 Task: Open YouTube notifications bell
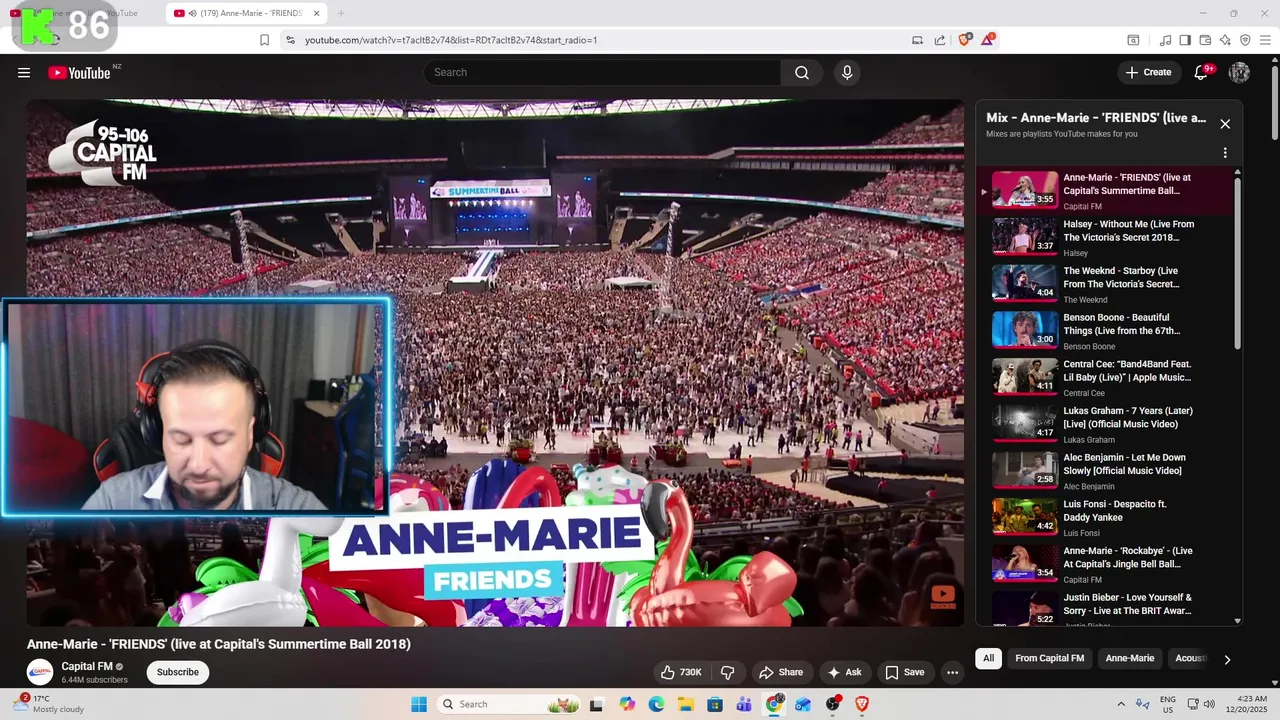1202,72
